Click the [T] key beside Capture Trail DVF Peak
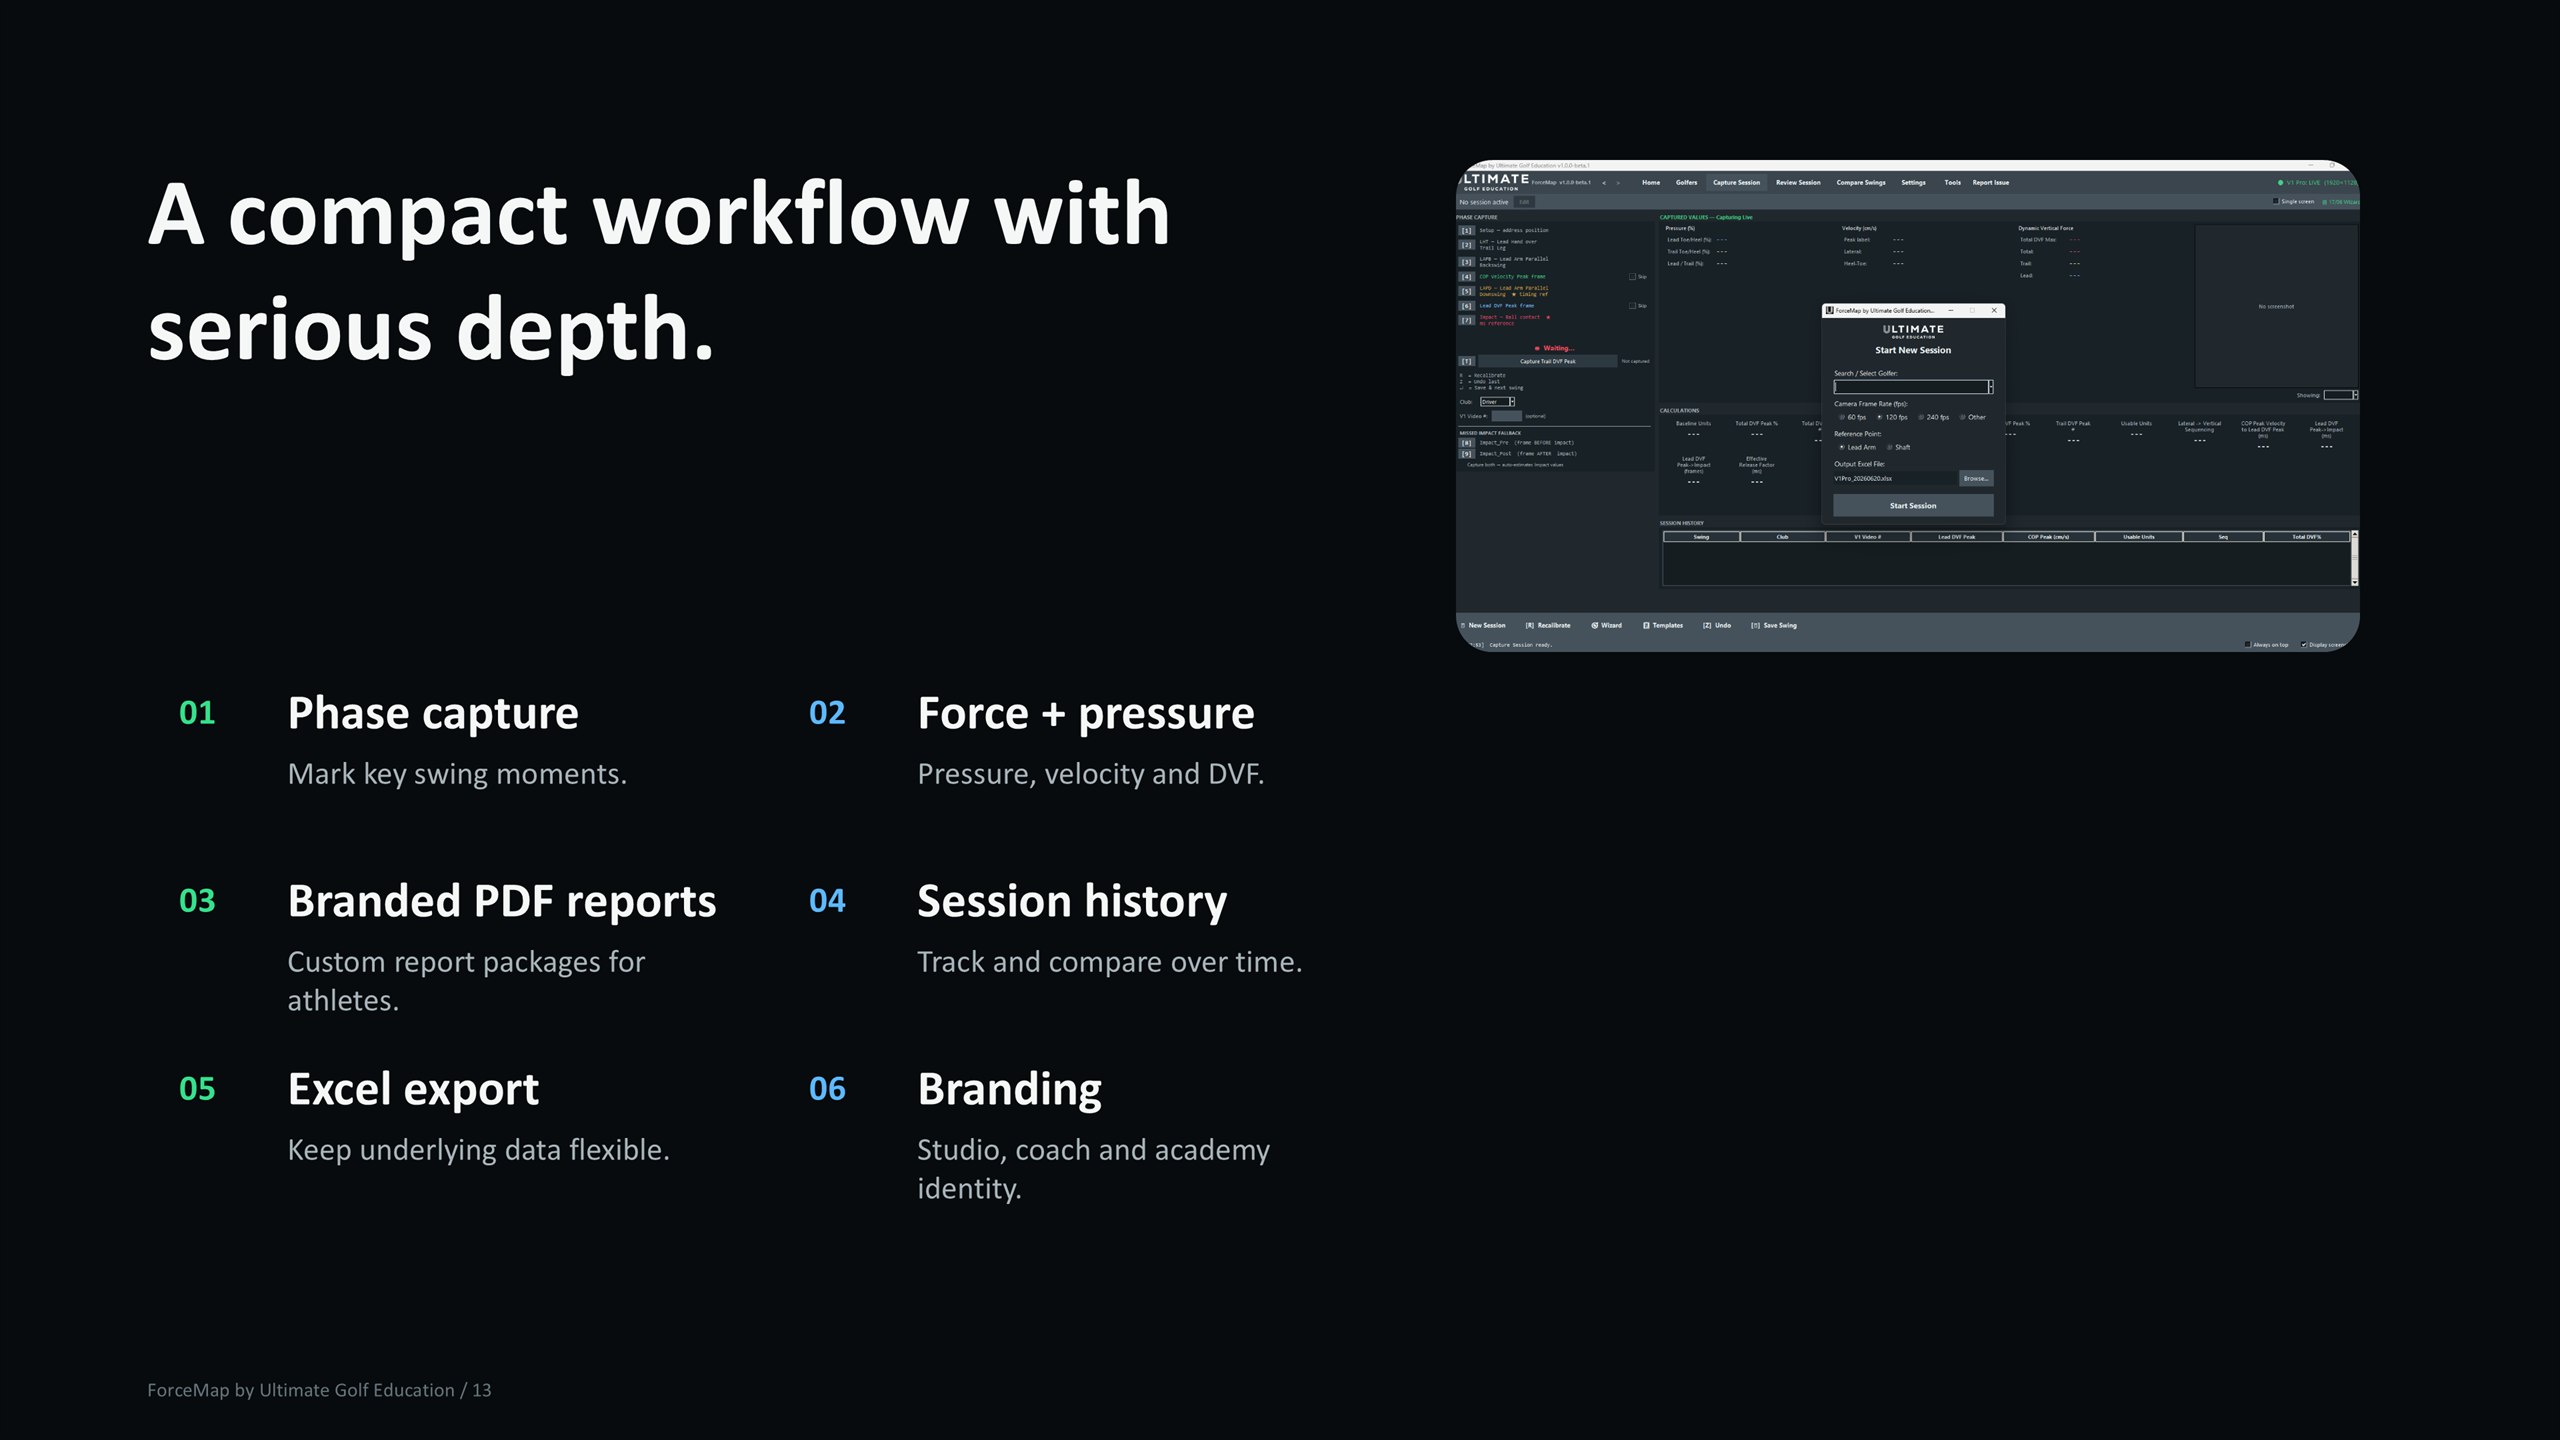Viewport: 2560px width, 1440px height. click(1466, 361)
